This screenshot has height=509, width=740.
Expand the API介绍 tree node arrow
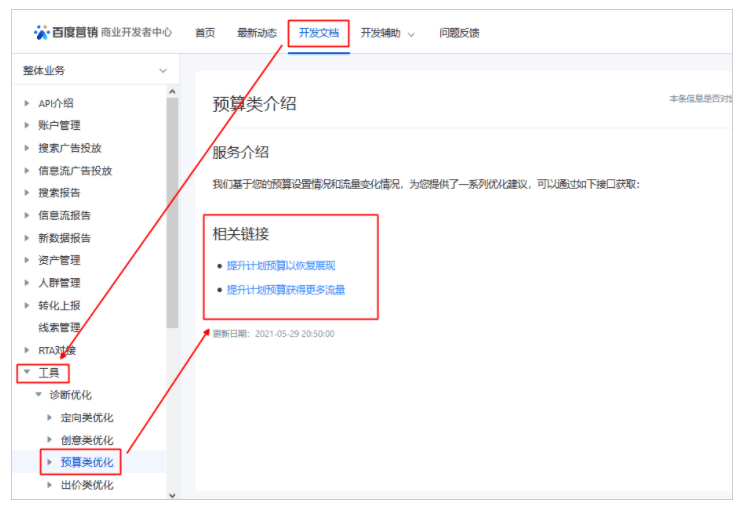[27, 103]
